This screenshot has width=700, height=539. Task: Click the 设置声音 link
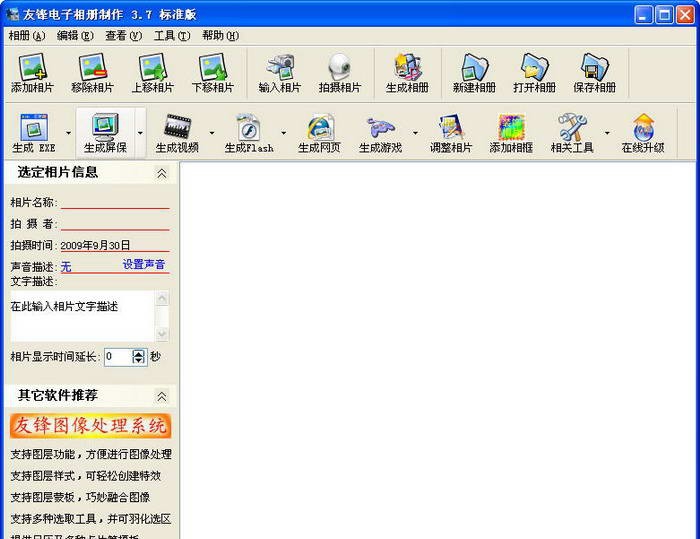pos(144,264)
